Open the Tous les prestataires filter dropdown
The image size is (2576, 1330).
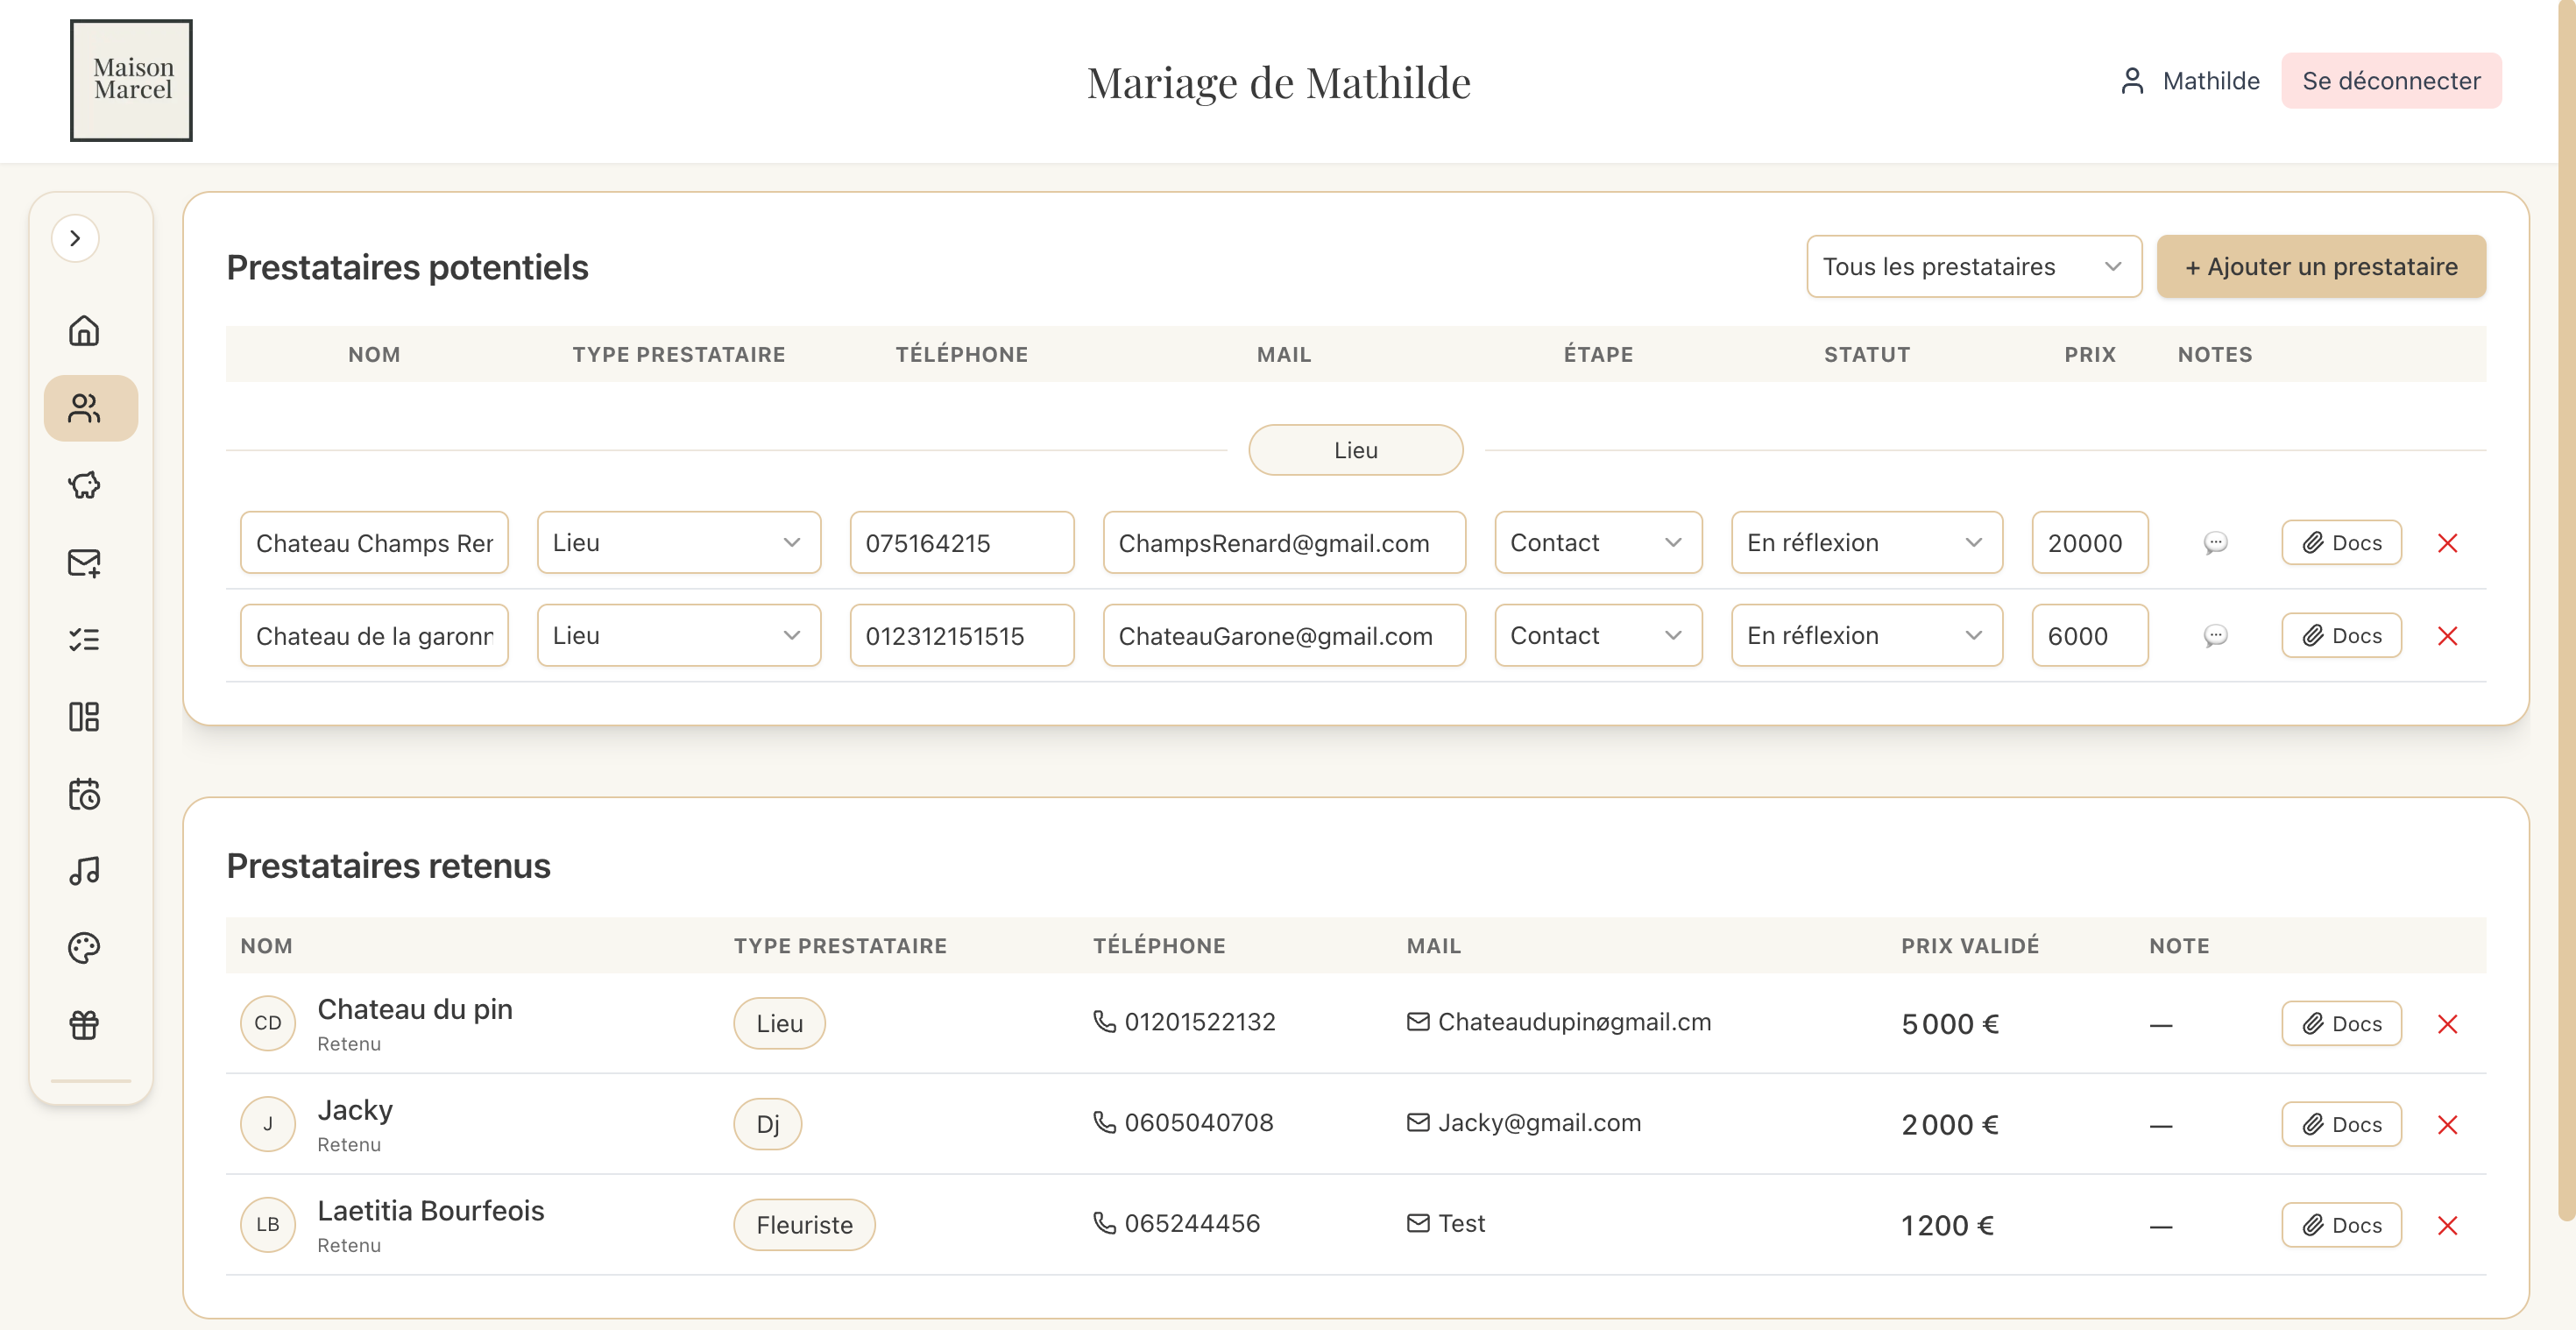[1973, 267]
